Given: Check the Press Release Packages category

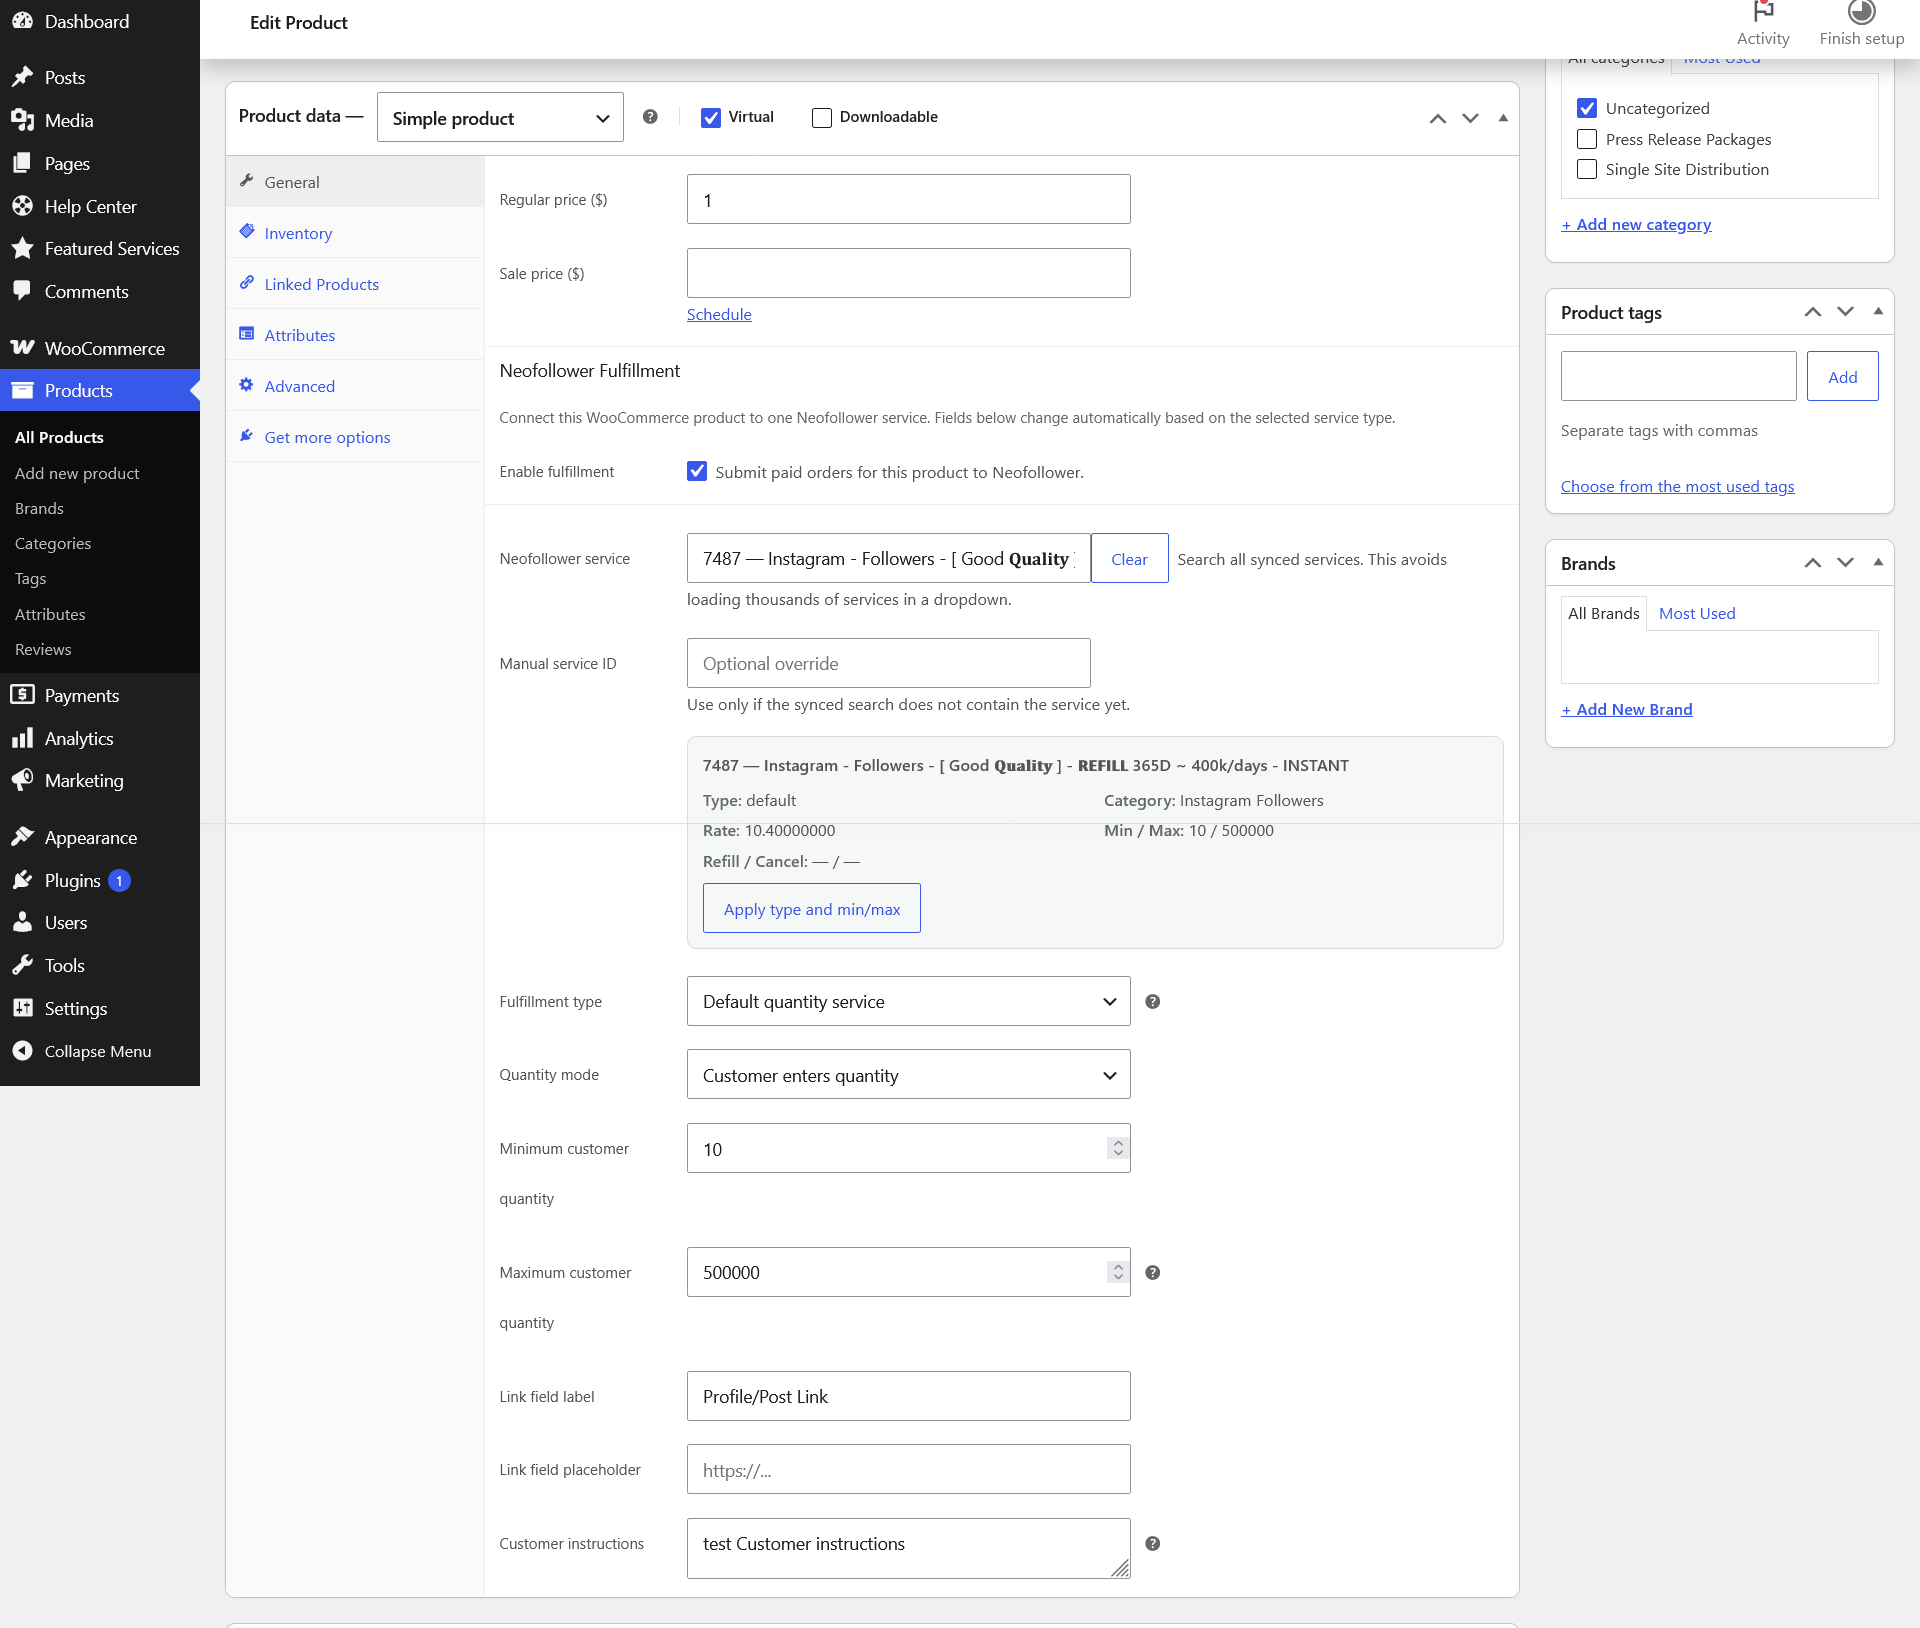Looking at the screenshot, I should click(x=1587, y=139).
